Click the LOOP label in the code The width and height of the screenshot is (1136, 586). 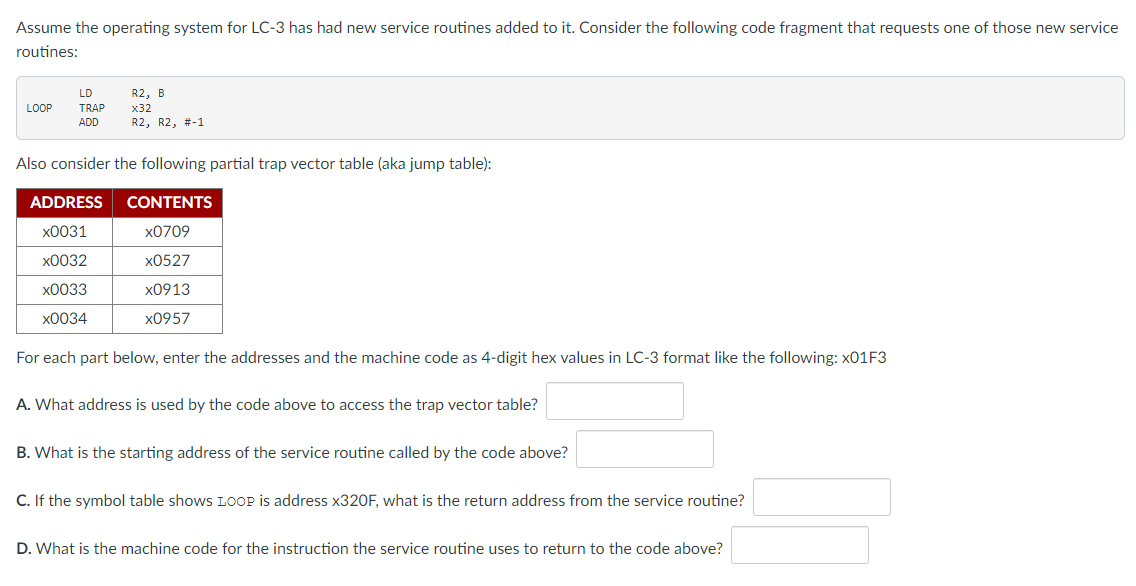39,107
